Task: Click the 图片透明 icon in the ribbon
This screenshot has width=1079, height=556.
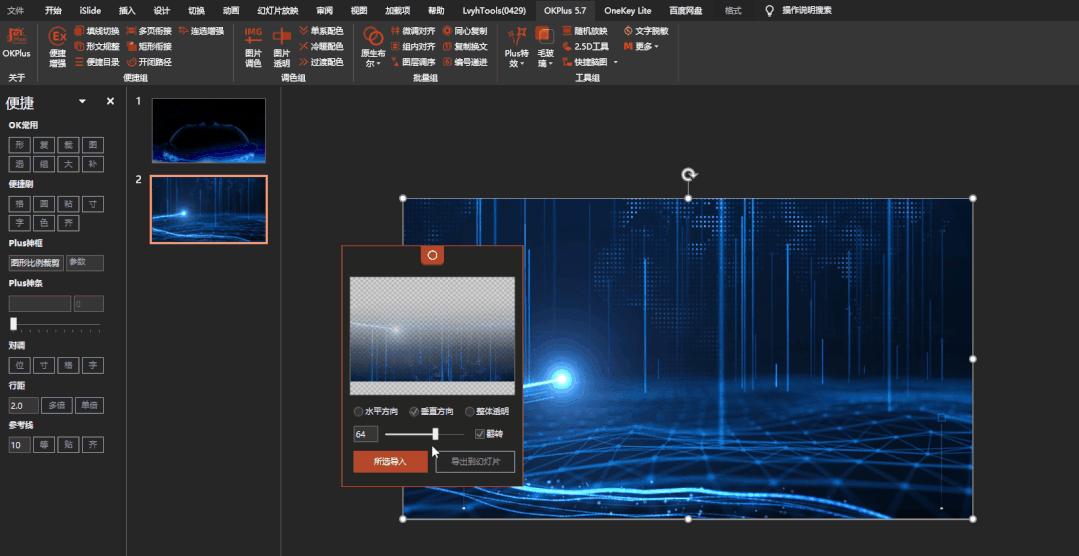Action: pos(282,37)
